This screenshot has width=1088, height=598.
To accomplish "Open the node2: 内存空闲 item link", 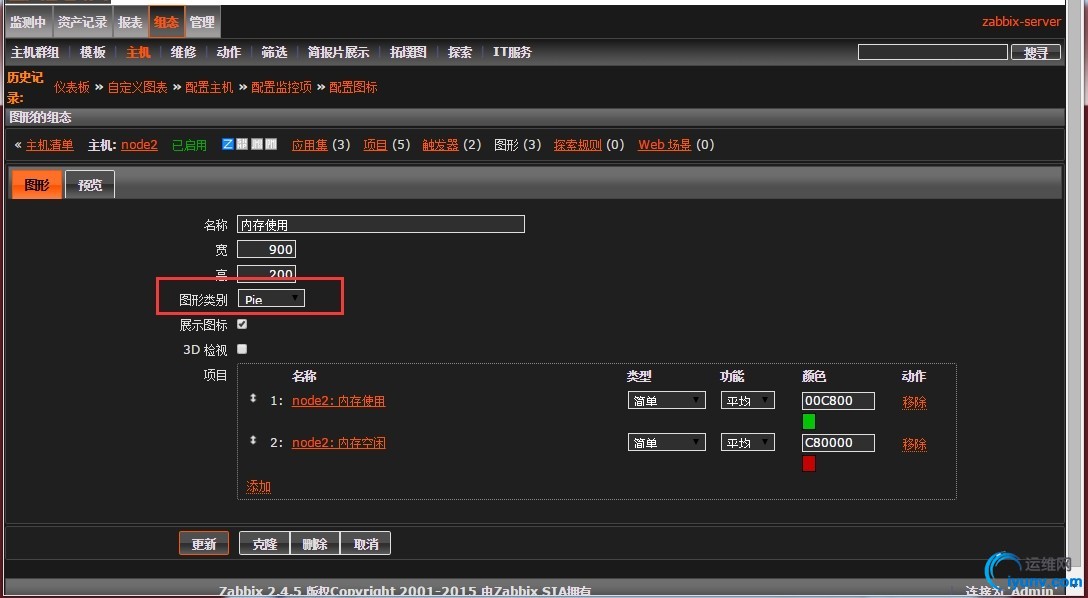I will 339,443.
